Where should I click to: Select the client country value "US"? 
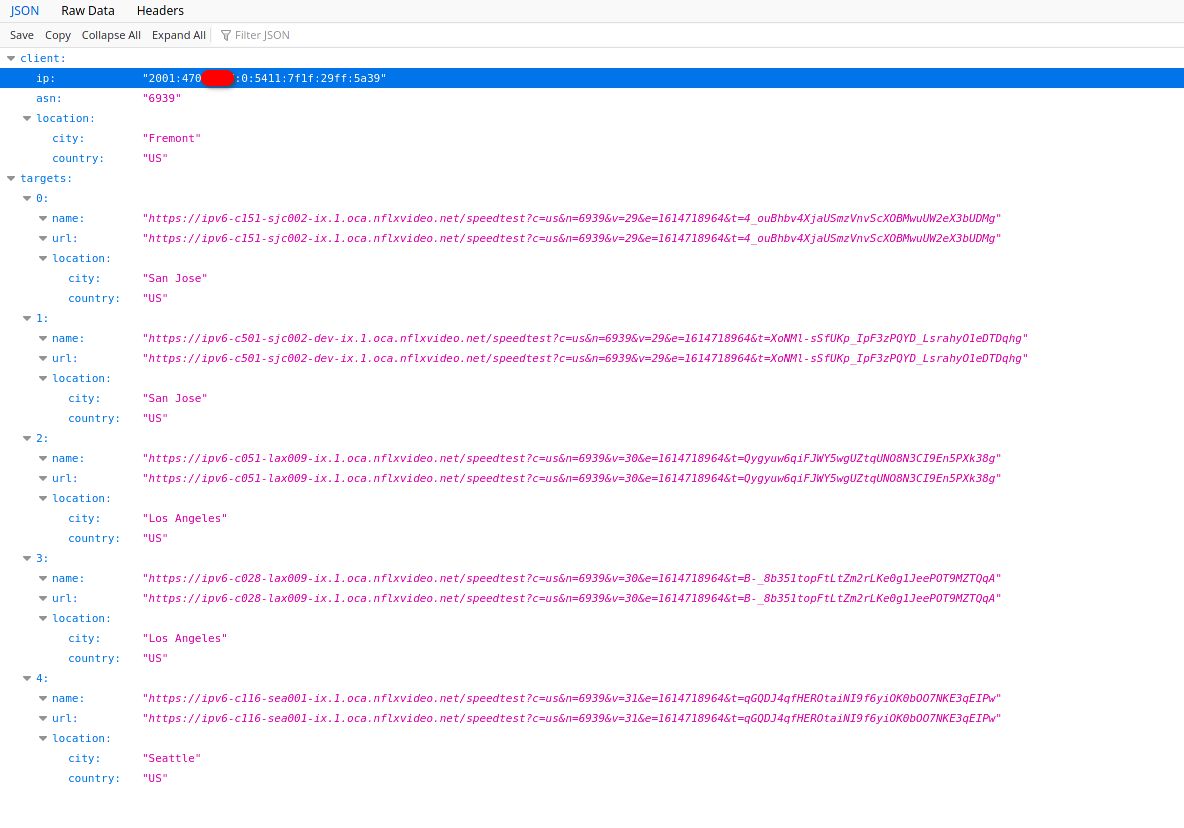155,159
